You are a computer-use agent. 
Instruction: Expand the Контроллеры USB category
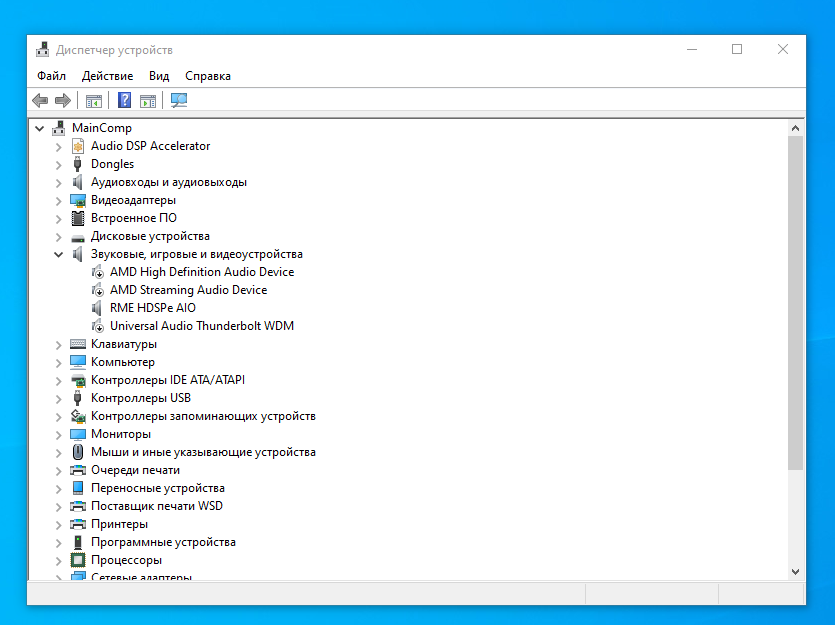coord(59,399)
